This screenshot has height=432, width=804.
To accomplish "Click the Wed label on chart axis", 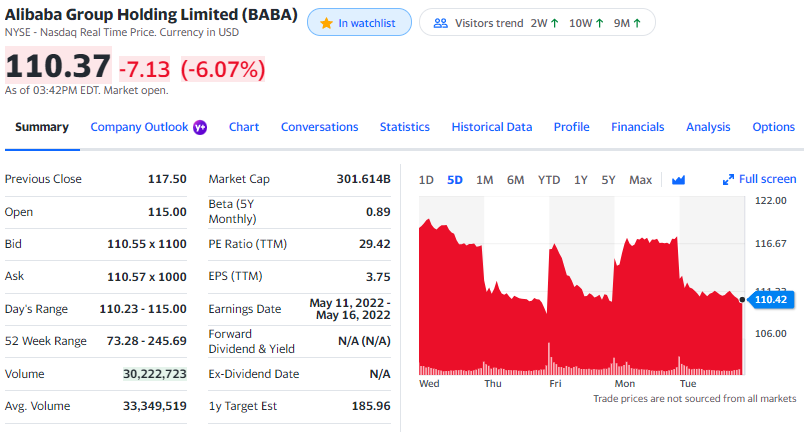I will 429,383.
